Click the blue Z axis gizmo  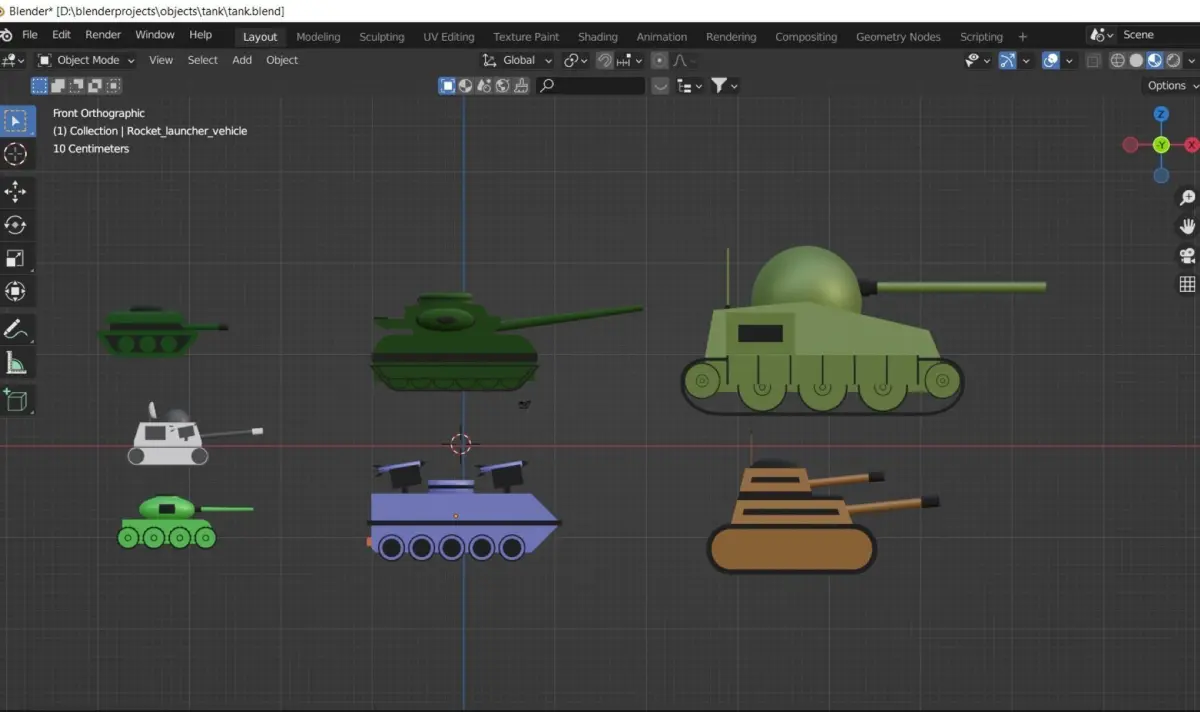(x=1161, y=114)
